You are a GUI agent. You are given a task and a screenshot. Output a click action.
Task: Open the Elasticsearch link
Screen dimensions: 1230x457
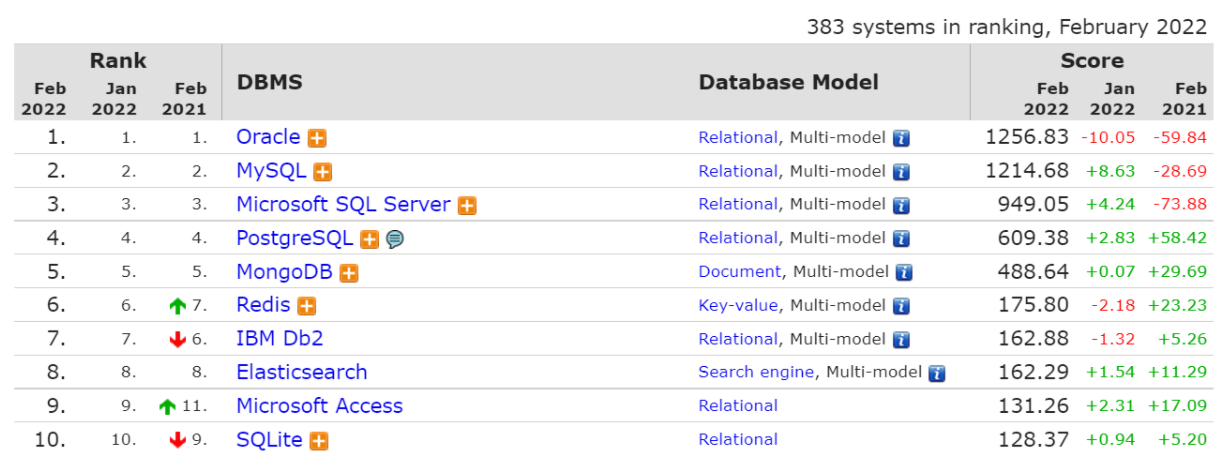point(302,372)
